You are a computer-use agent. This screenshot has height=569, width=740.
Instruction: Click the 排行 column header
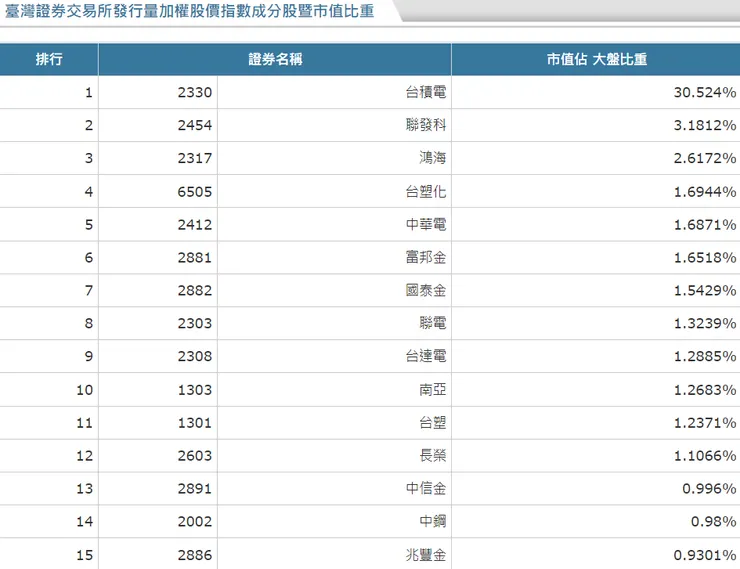click(49, 59)
